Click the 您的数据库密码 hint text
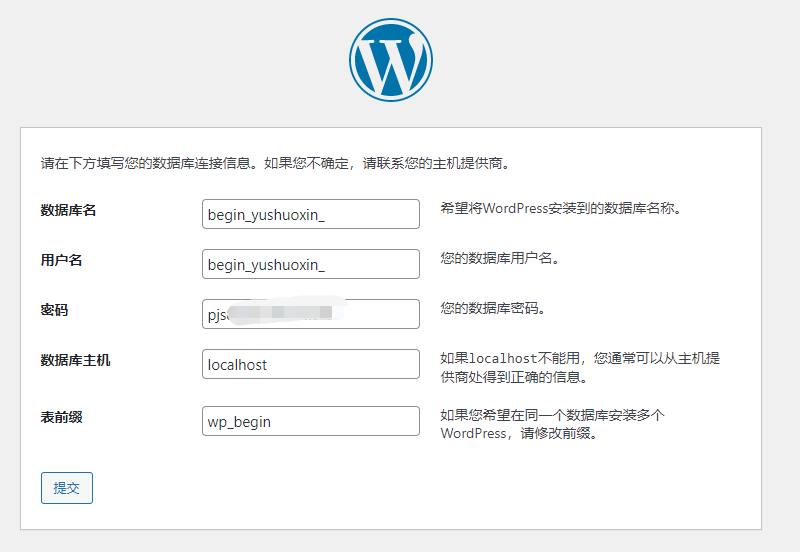This screenshot has width=800, height=552. click(x=492, y=308)
